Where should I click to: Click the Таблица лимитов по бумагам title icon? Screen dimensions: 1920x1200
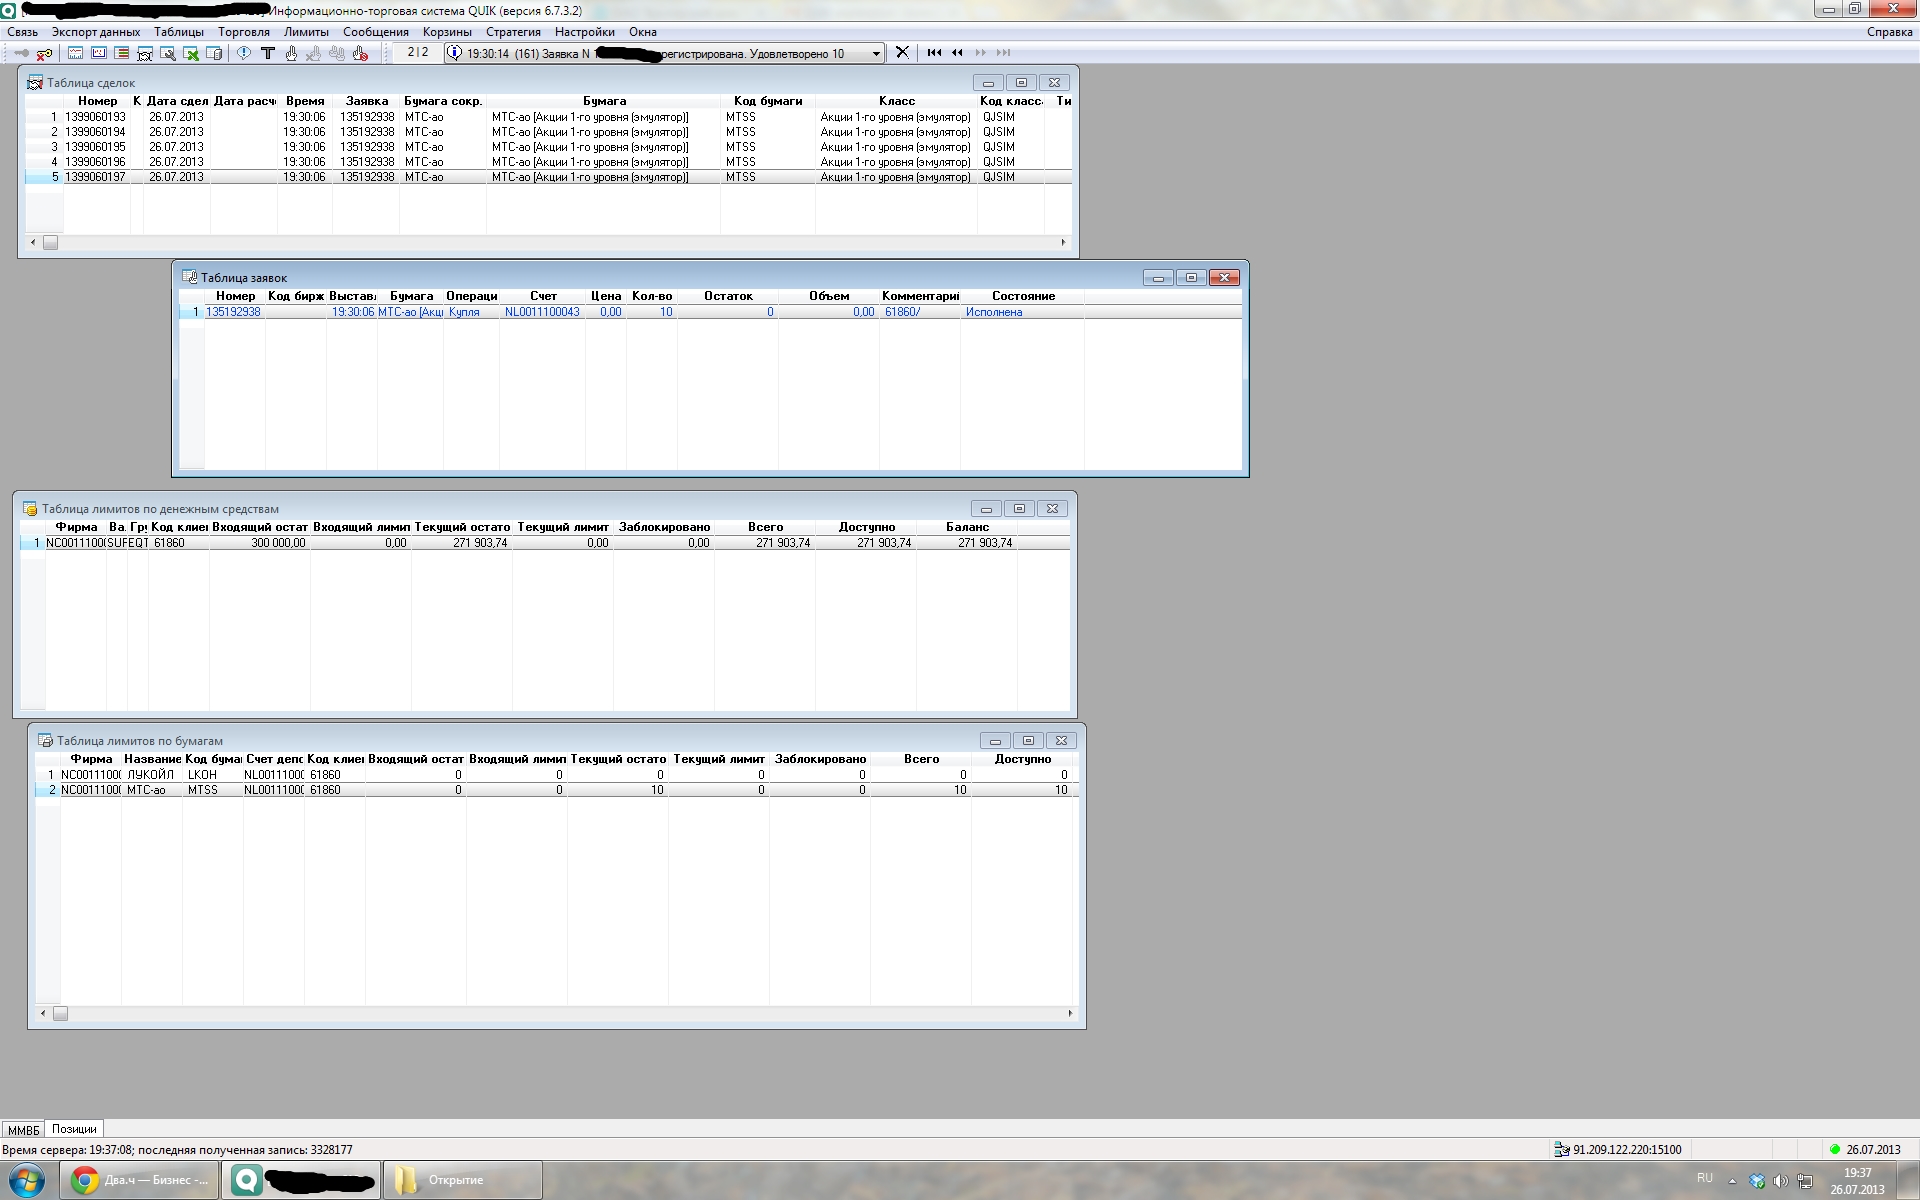(45, 741)
